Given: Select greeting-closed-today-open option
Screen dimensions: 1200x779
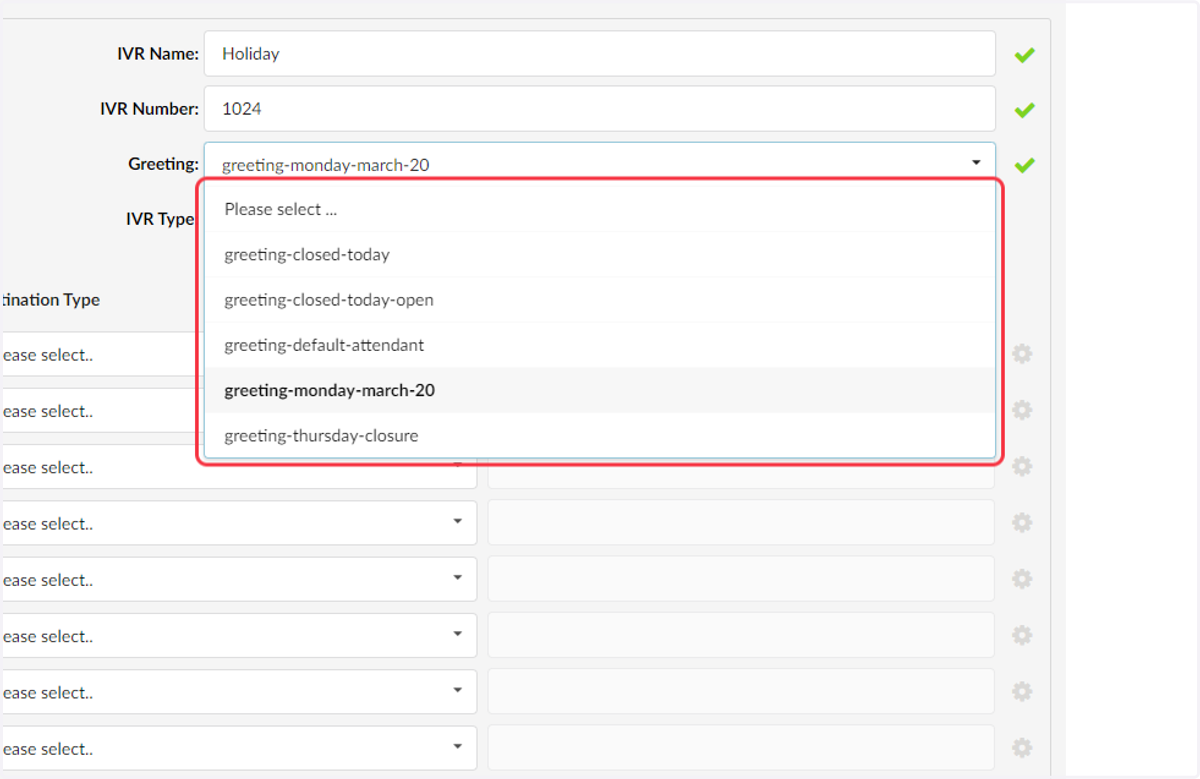Looking at the screenshot, I should tap(600, 300).
